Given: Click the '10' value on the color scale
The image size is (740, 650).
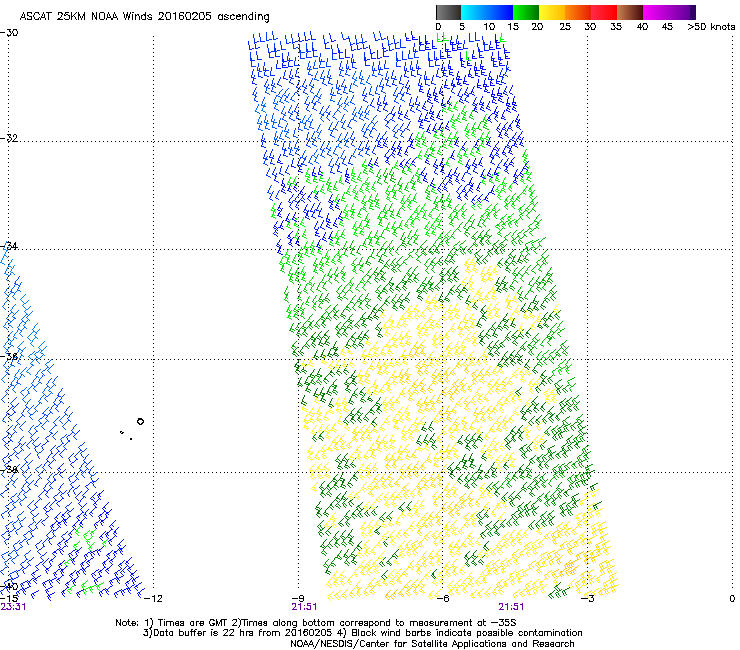Looking at the screenshot, I should pos(488,27).
